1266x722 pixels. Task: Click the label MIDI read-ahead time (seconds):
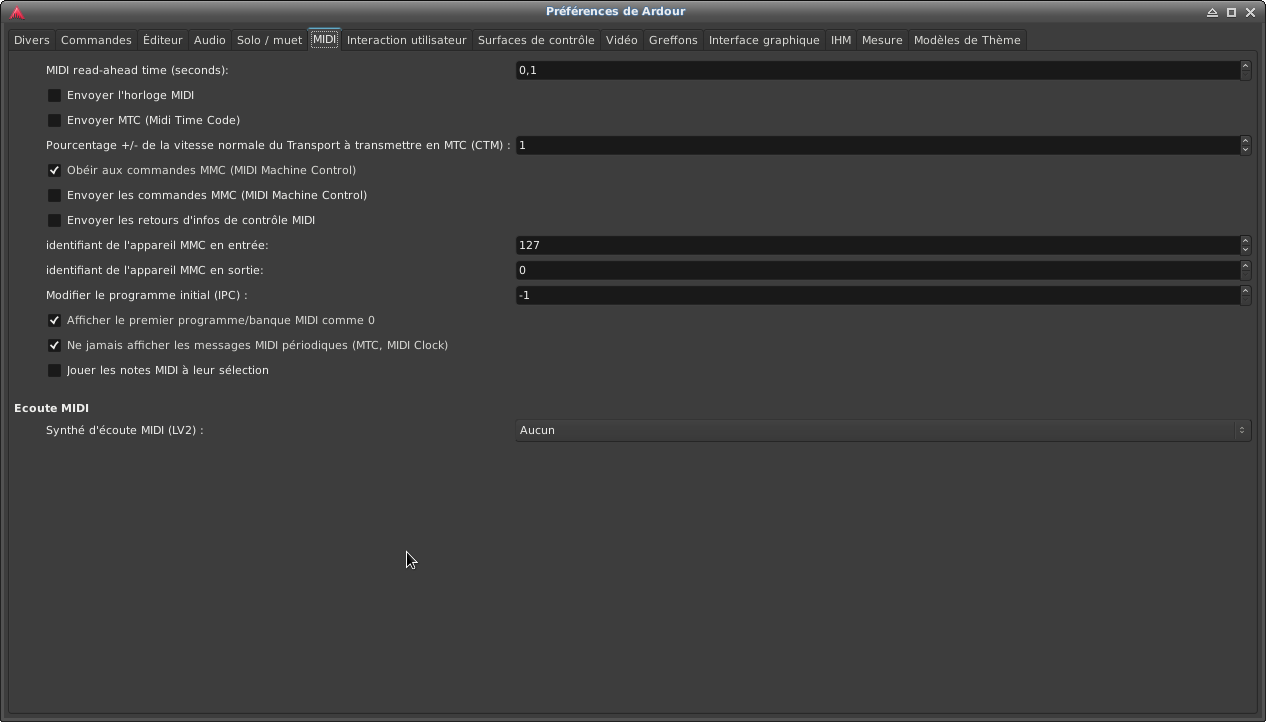pos(137,70)
